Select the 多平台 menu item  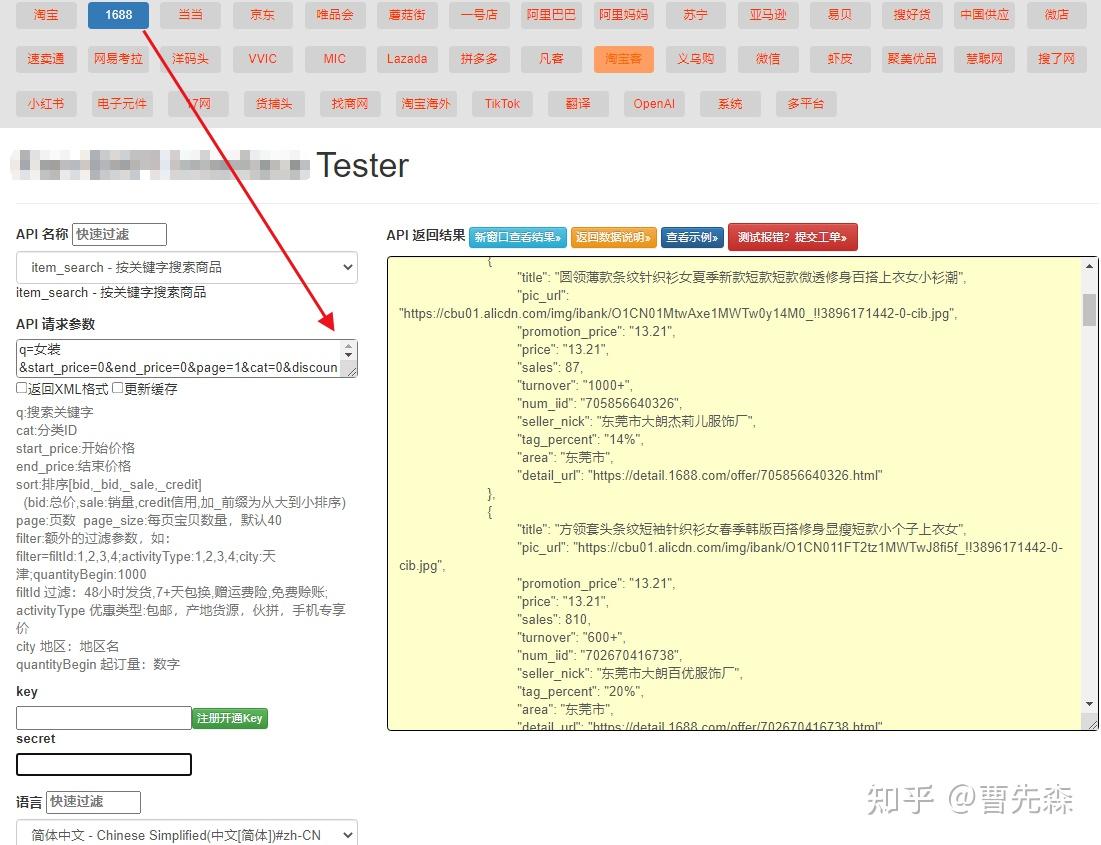[x=806, y=103]
